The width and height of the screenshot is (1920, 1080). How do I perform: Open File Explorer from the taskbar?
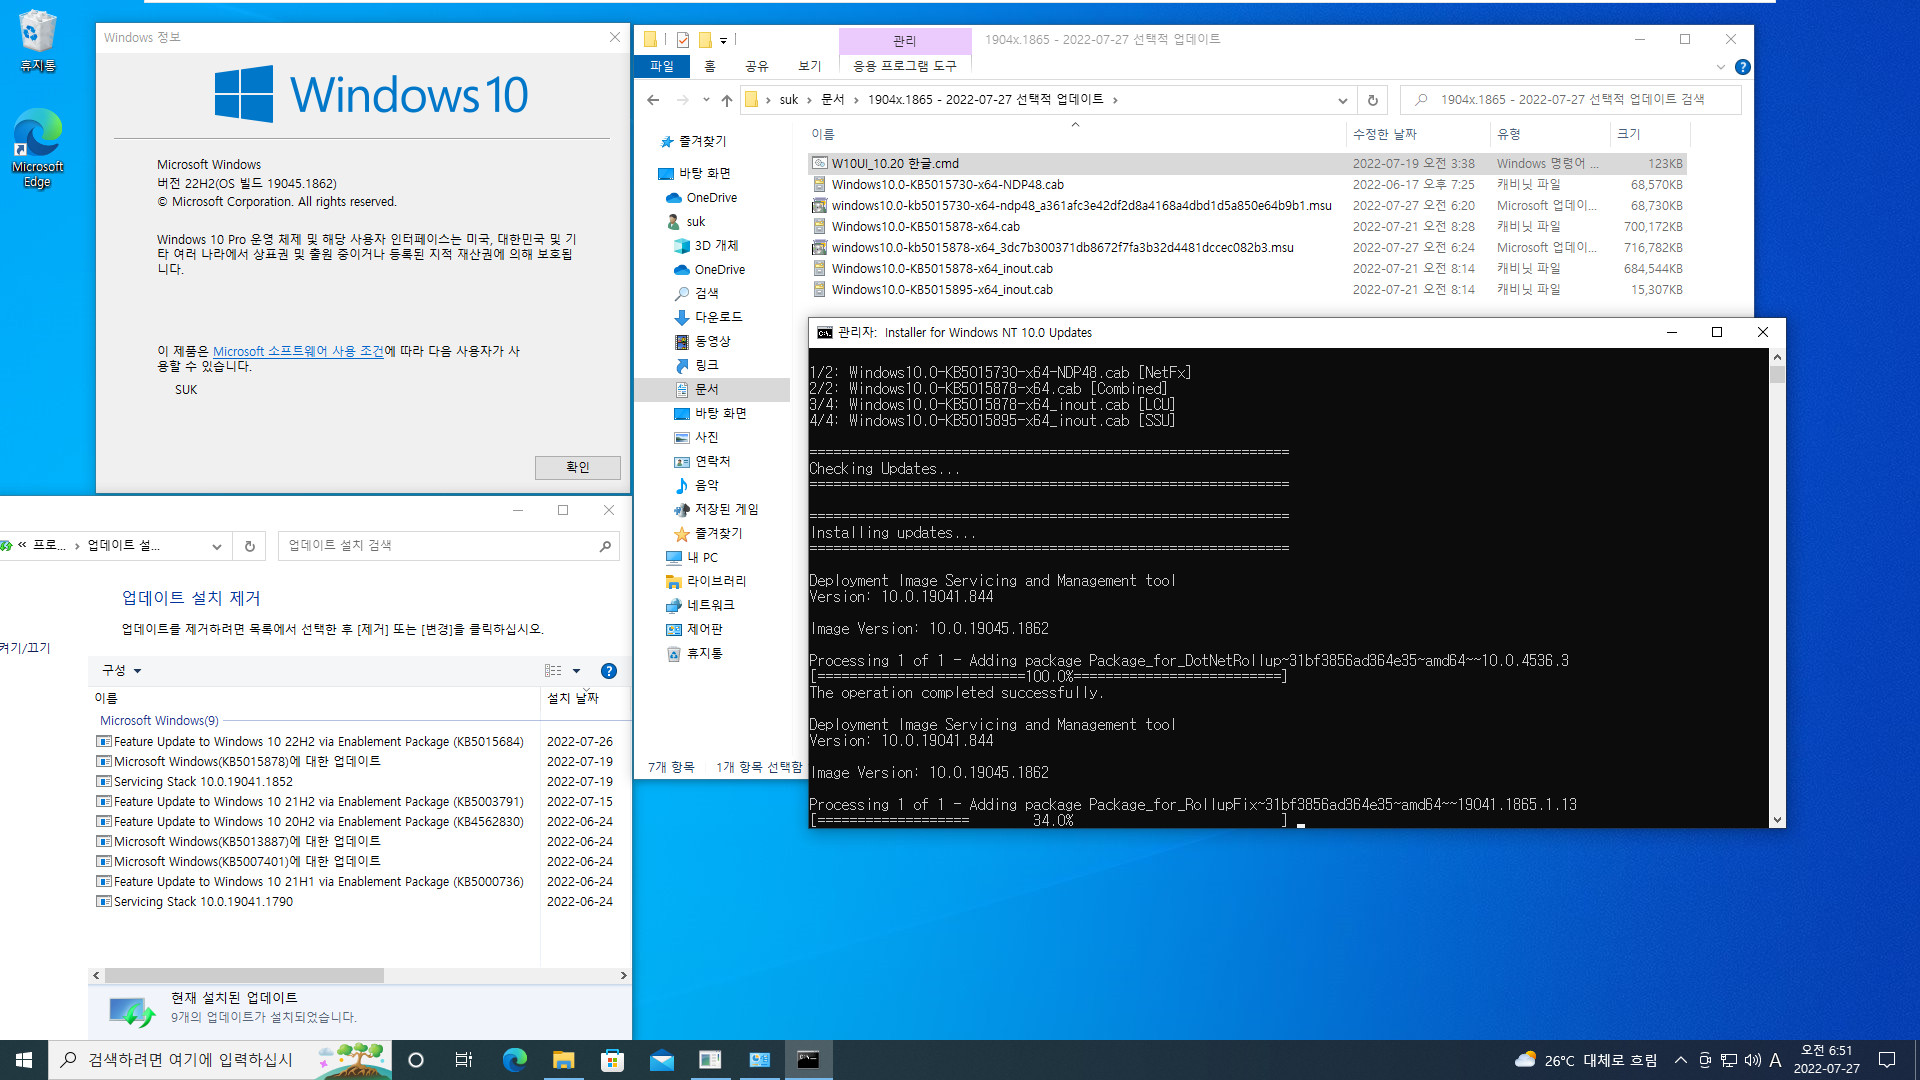[563, 1060]
